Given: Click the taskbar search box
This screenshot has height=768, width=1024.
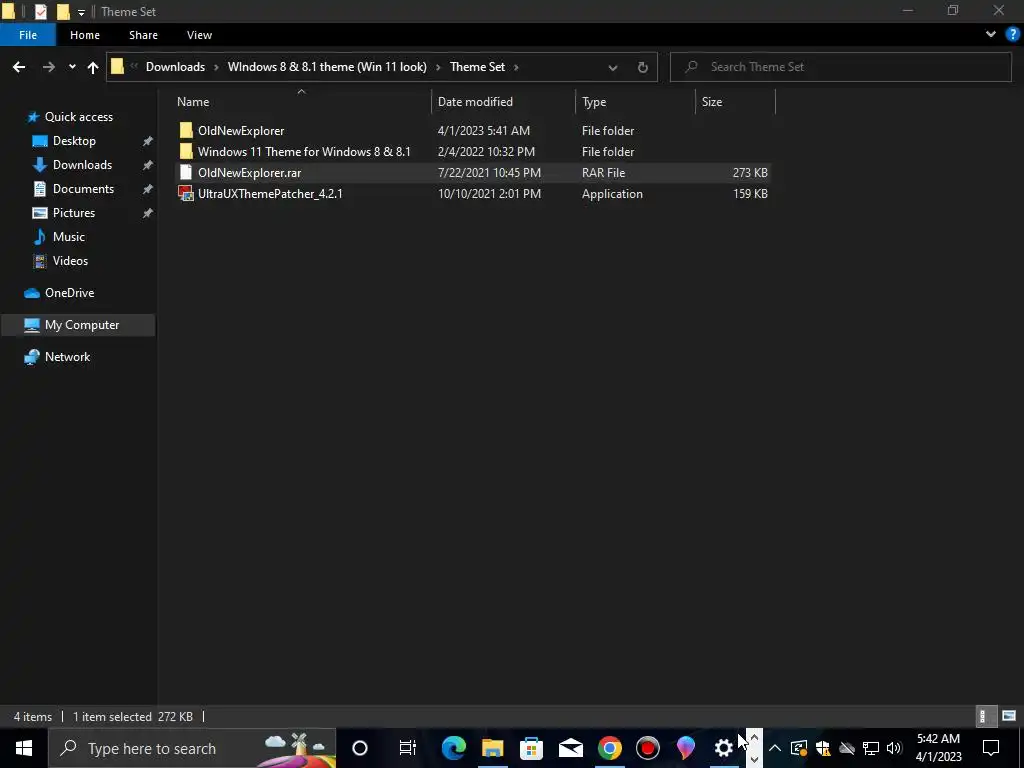Looking at the screenshot, I should tap(192, 748).
